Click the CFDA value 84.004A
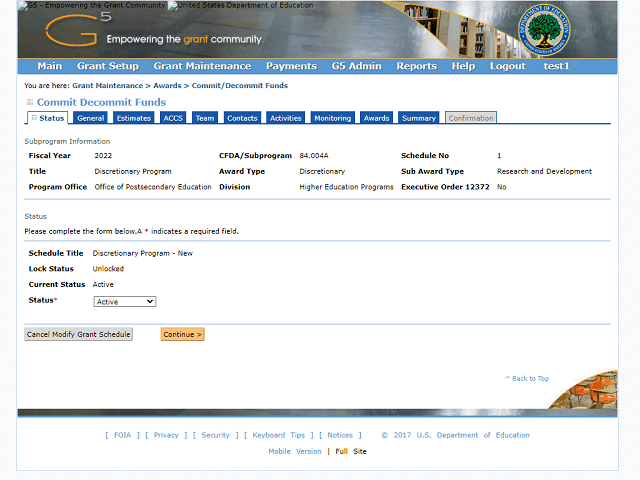 tap(314, 156)
